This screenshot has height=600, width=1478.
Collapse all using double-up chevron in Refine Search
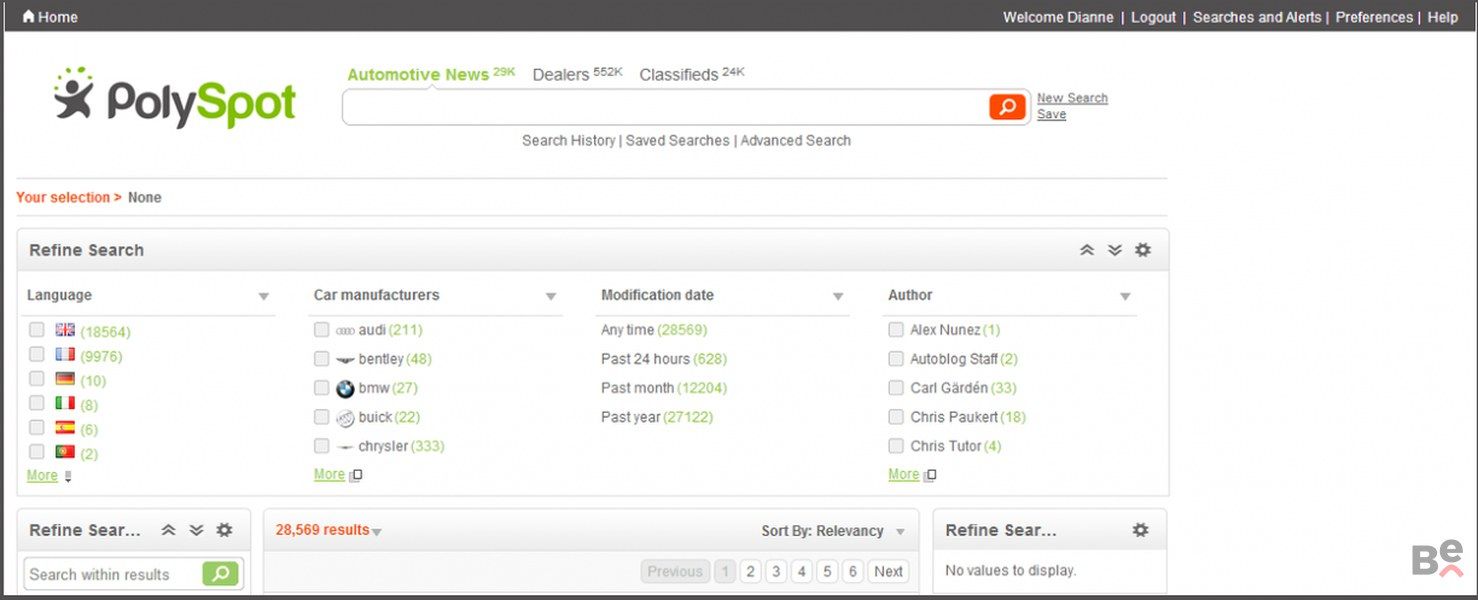(1087, 250)
